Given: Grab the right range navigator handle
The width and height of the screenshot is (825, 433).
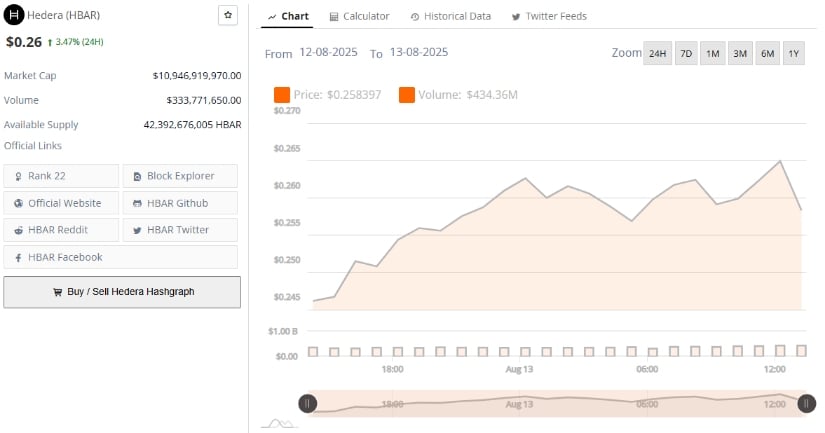Looking at the screenshot, I should [807, 404].
